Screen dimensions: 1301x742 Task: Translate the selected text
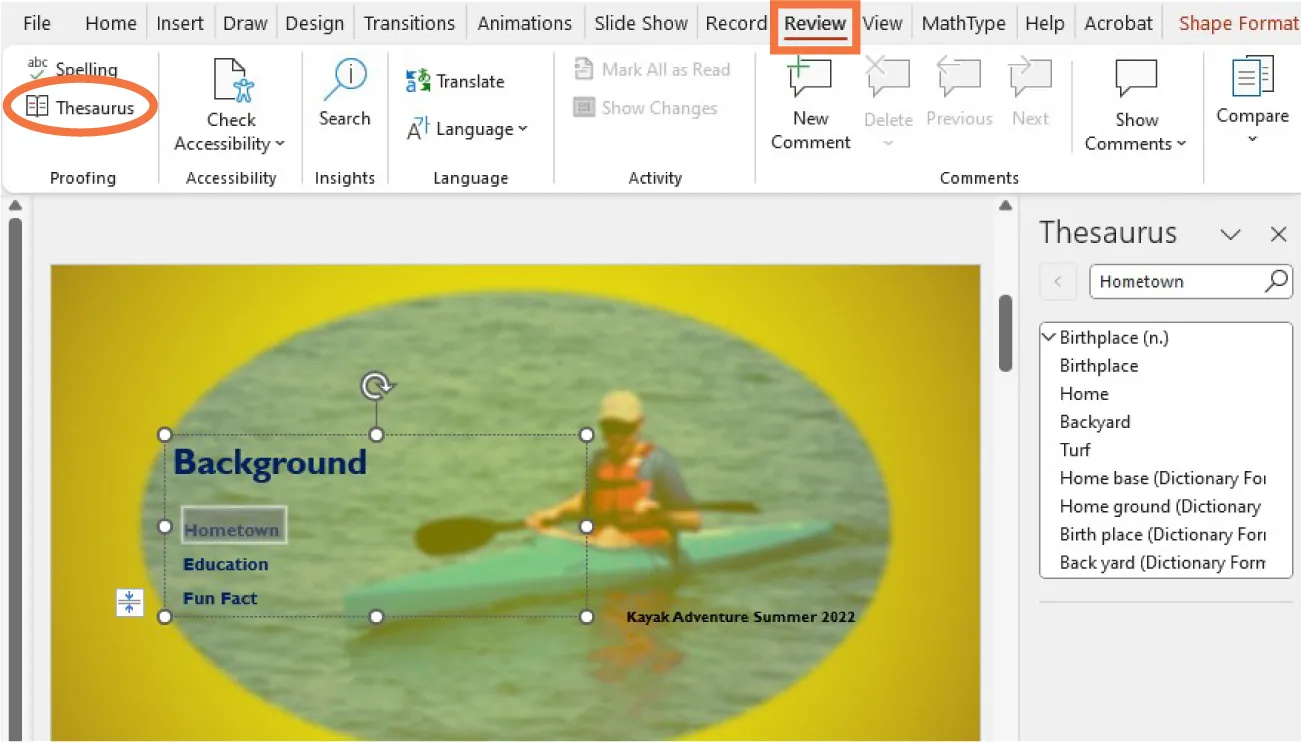[454, 81]
